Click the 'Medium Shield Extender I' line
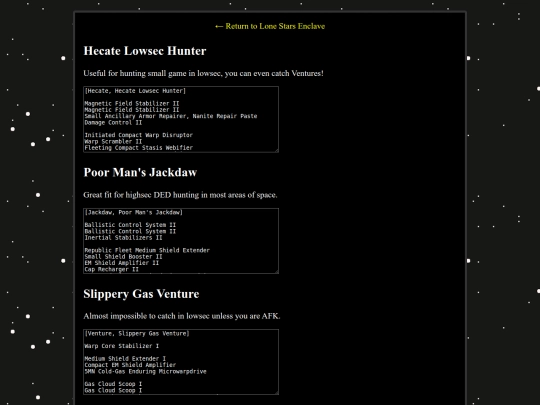This screenshot has height=405, width=540. pos(125,359)
